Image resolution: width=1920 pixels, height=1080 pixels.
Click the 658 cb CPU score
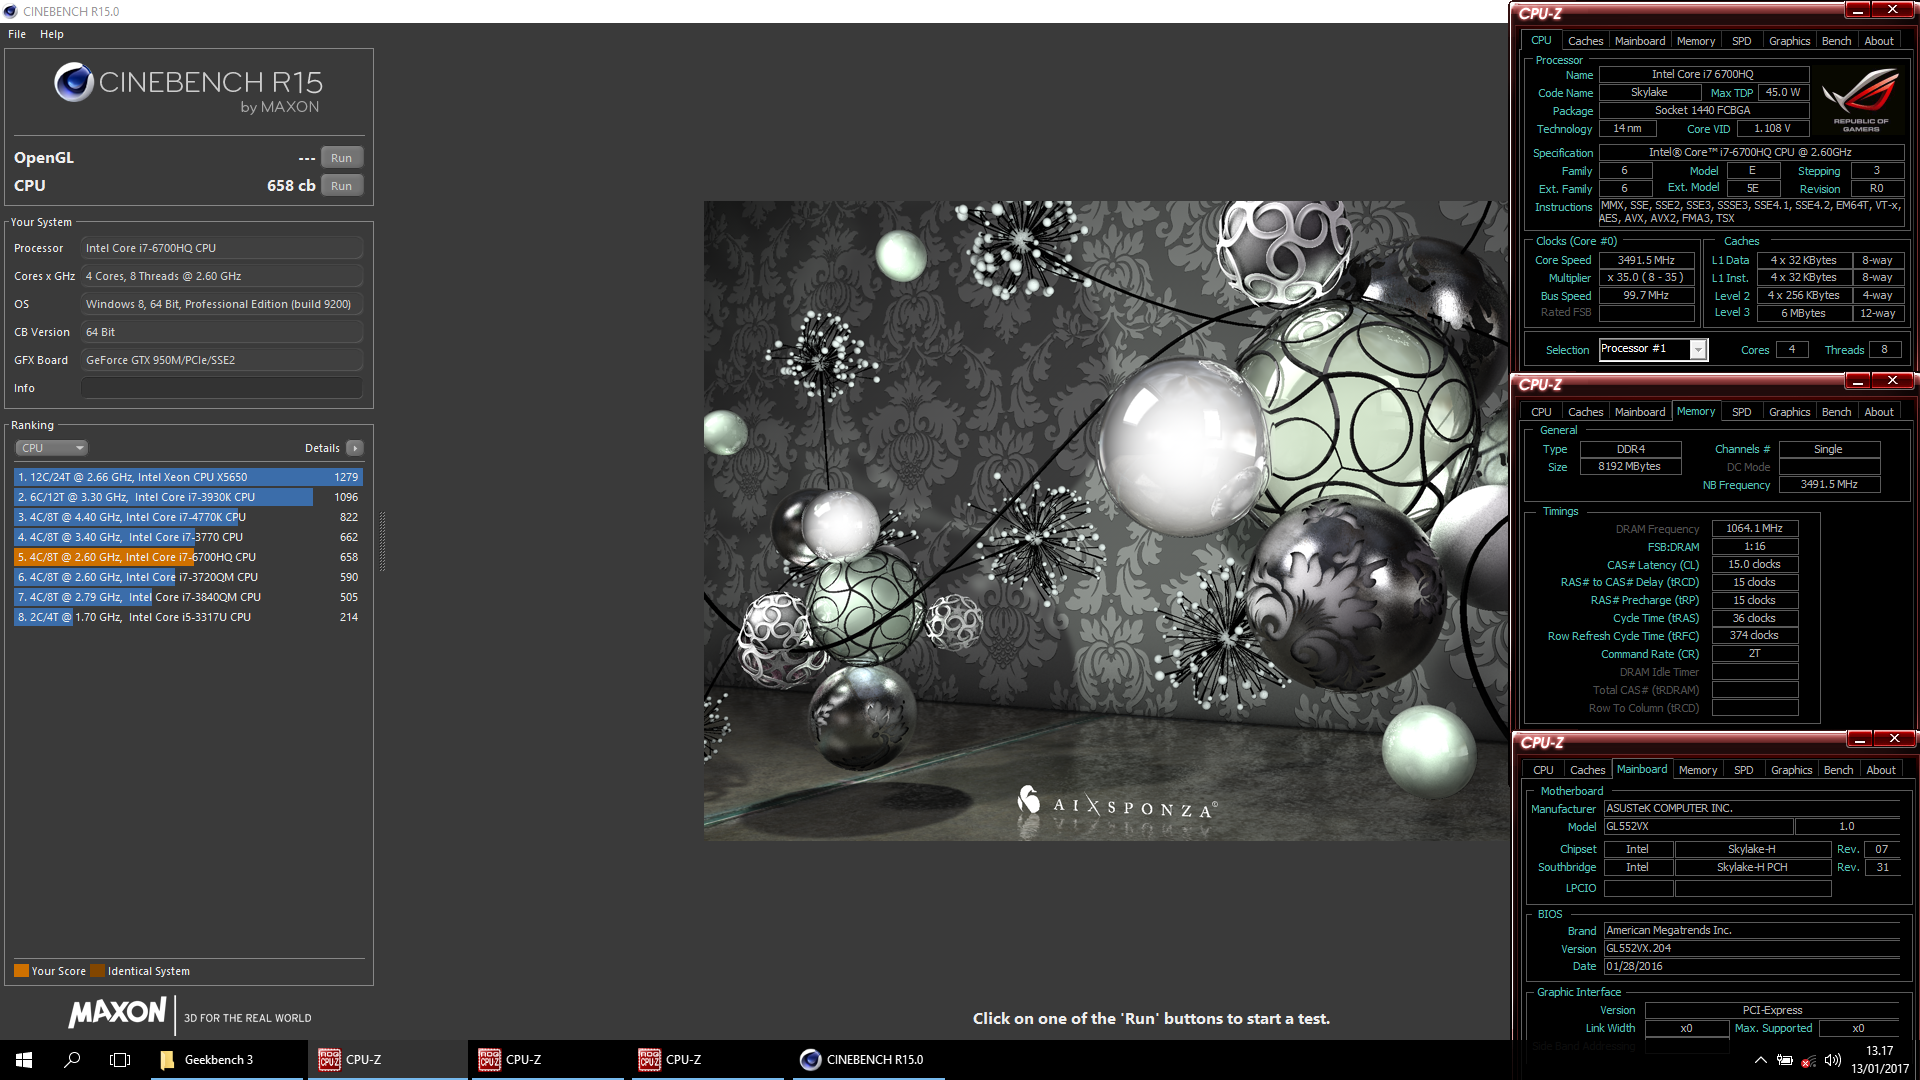(291, 186)
